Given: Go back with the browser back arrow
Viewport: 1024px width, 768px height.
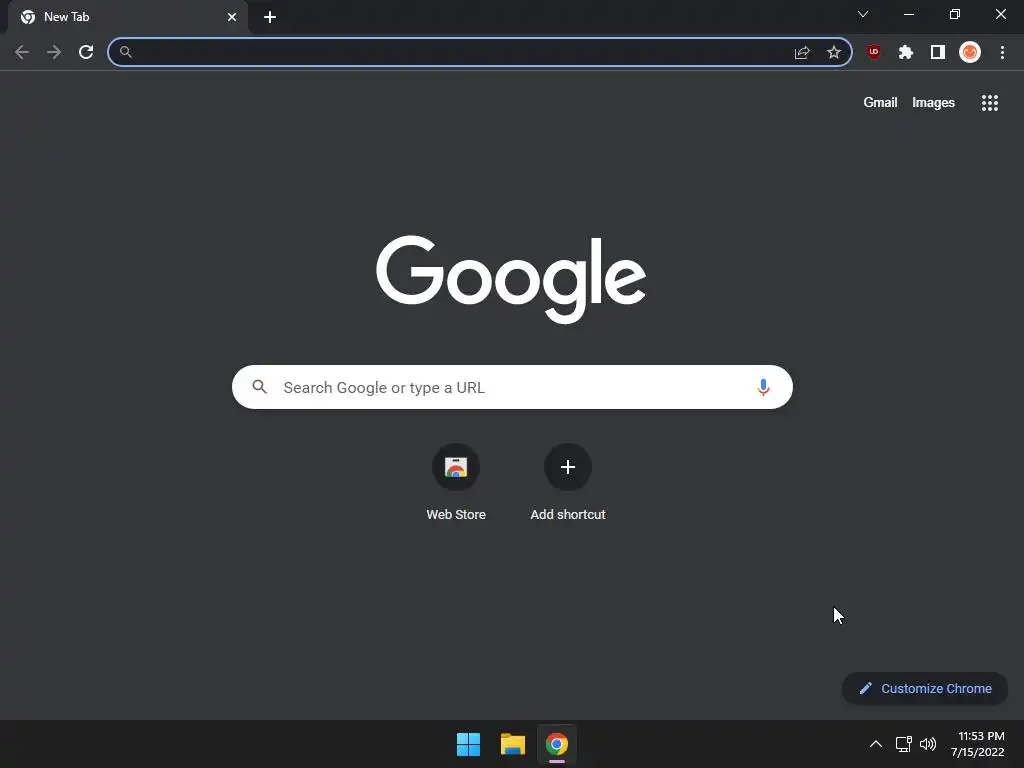Looking at the screenshot, I should point(22,52).
